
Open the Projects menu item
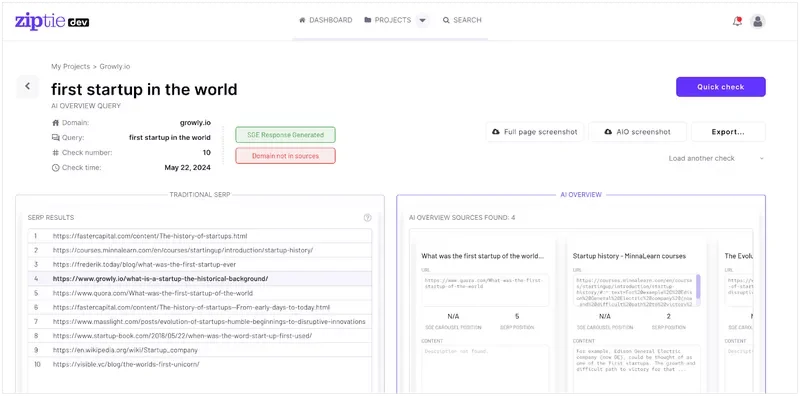388,20
